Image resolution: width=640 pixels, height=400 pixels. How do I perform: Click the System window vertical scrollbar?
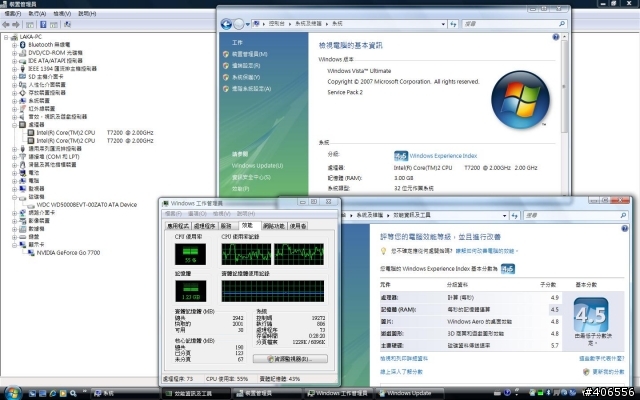(564, 113)
